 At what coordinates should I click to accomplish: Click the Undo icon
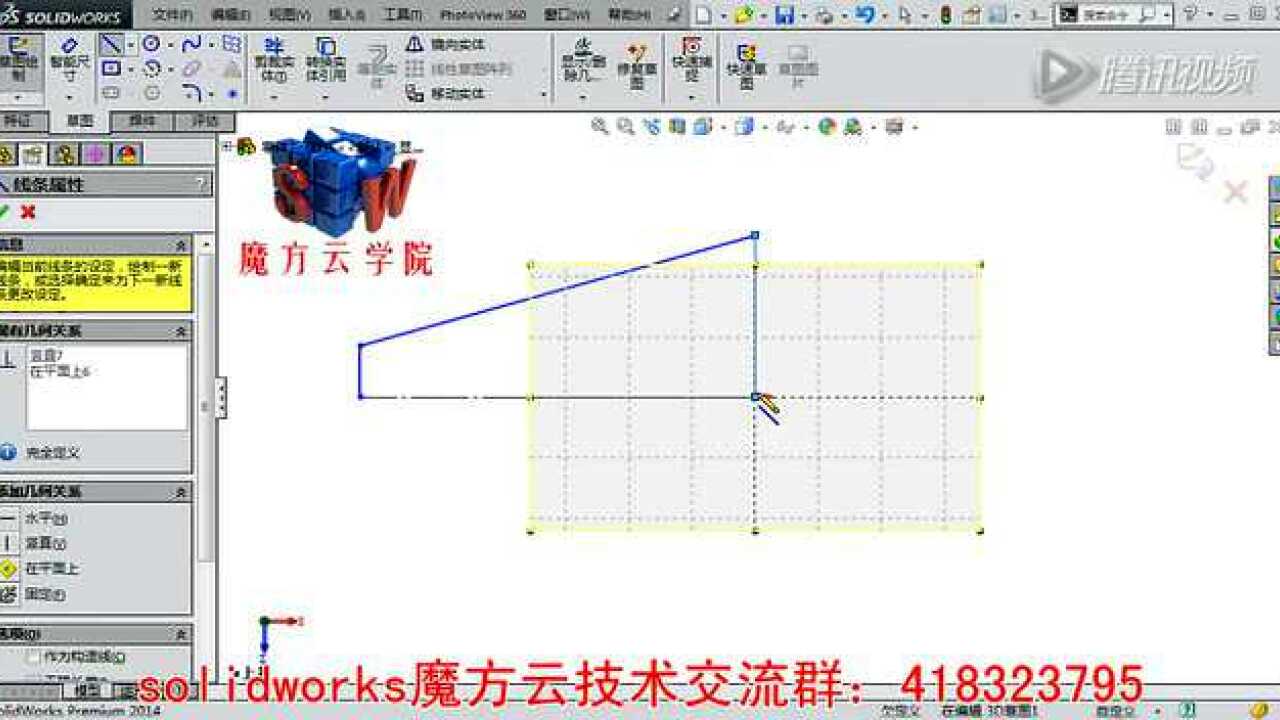[x=865, y=15]
